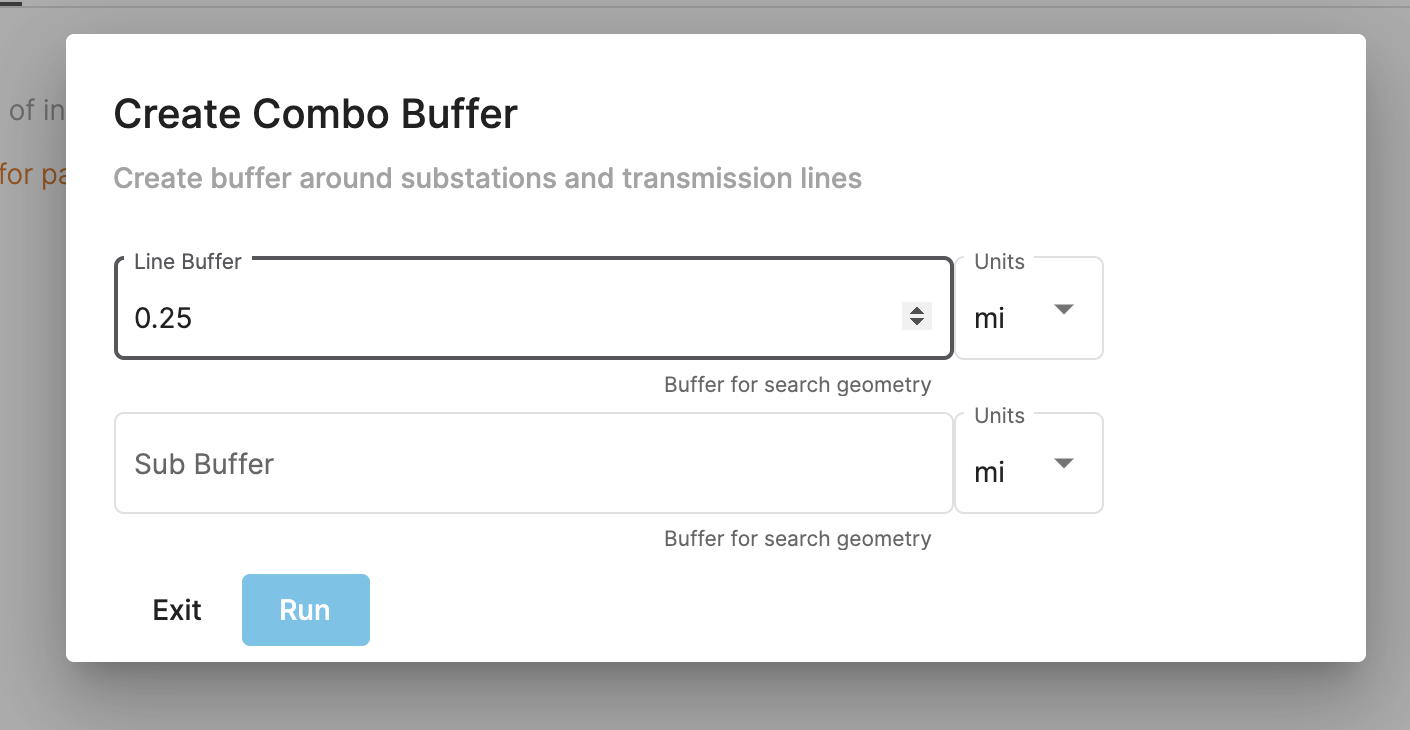The image size is (1410, 730).
Task: Click the Units label above the mi selector
Action: coord(998,261)
